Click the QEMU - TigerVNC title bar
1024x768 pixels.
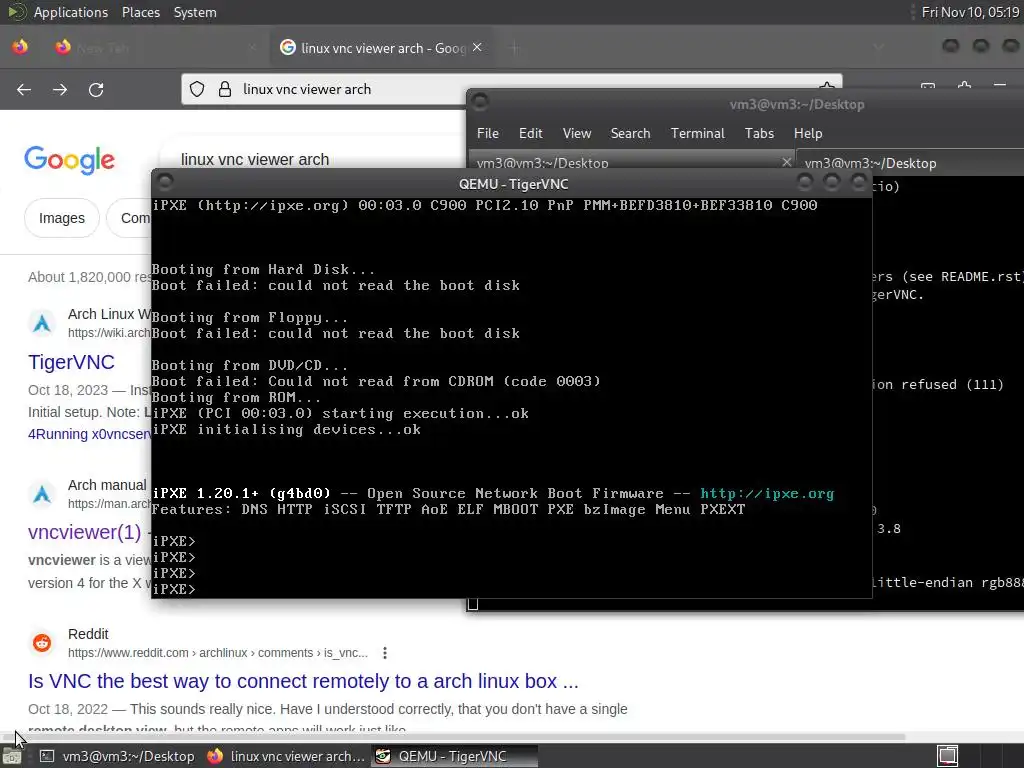[x=513, y=184]
